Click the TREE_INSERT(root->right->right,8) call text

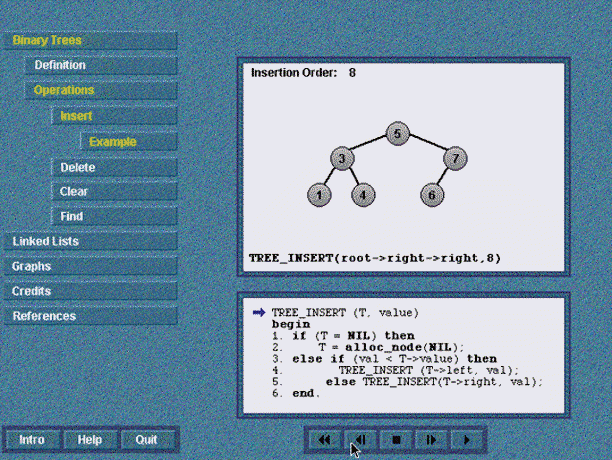375,258
